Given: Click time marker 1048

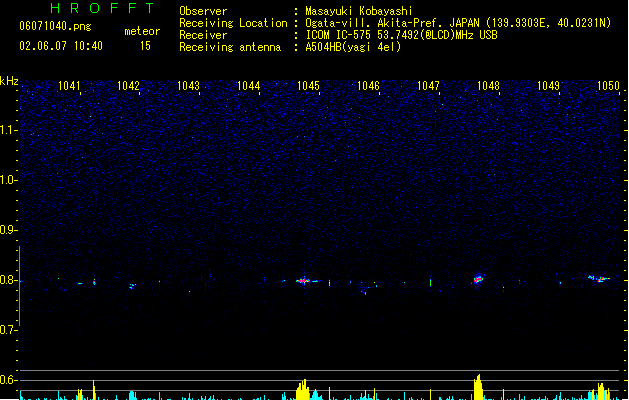Looking at the screenshot, I should click(488, 86).
